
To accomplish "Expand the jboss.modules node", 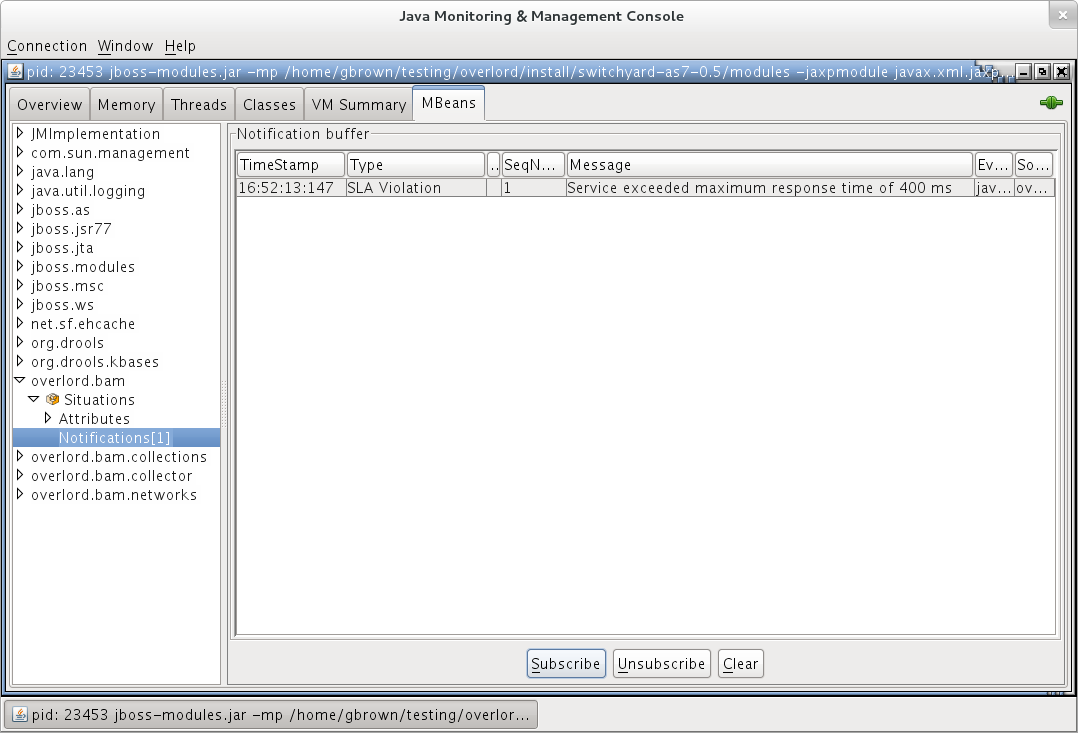I will coord(20,267).
